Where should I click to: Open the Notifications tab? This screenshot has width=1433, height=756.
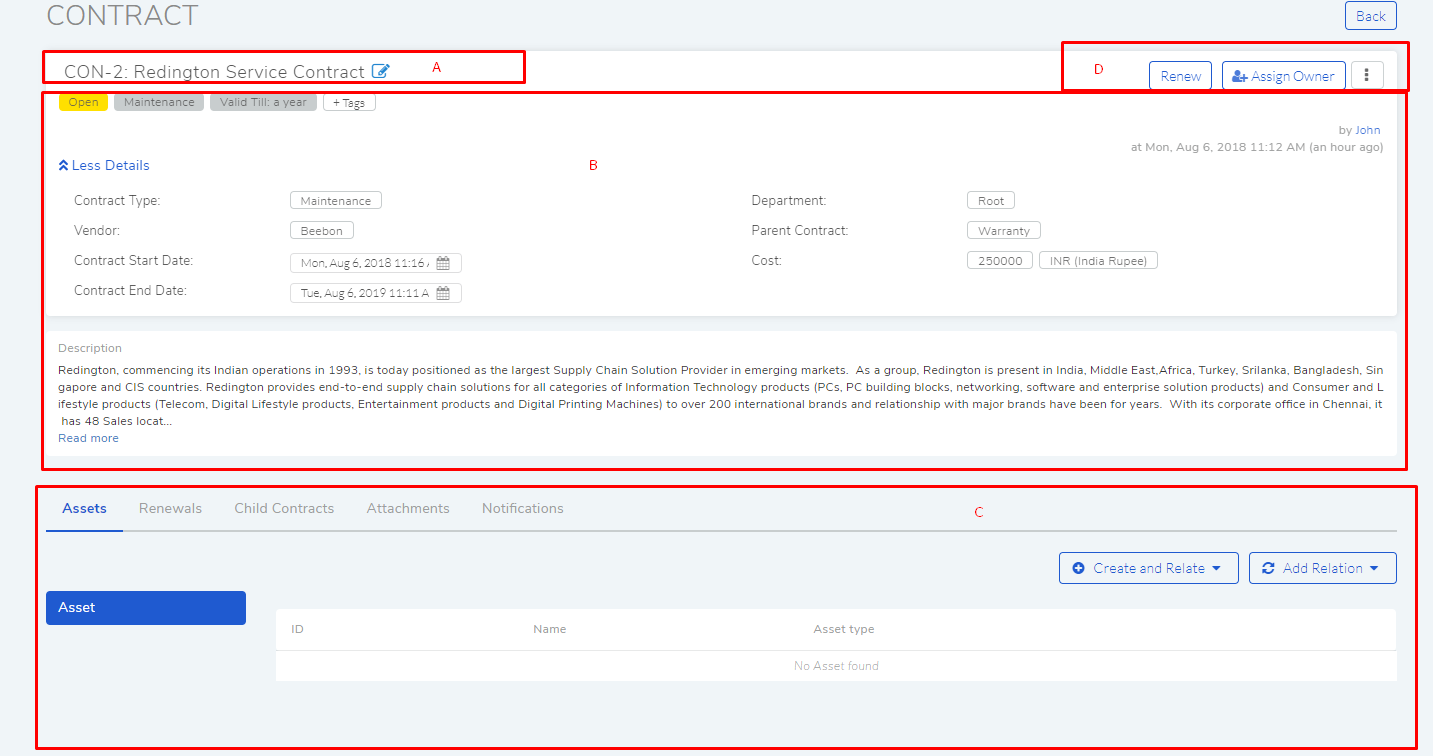523,508
